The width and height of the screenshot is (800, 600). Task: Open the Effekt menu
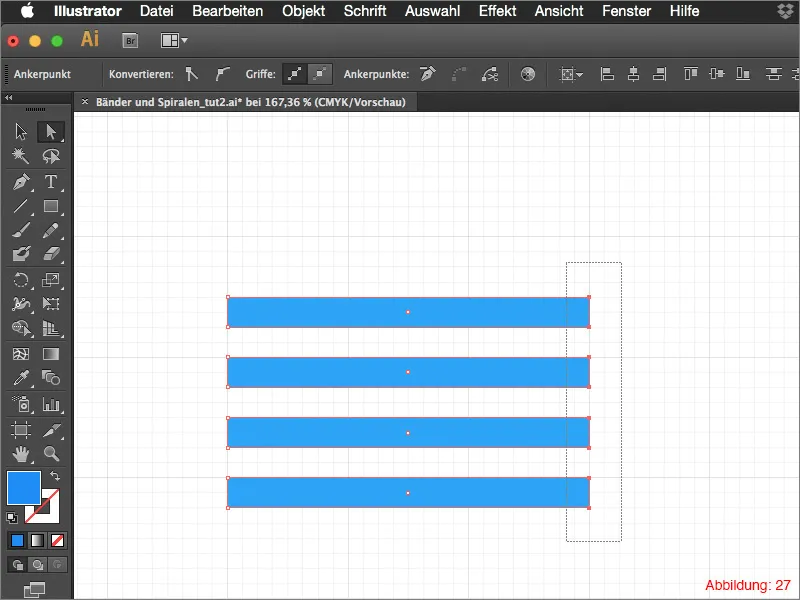click(x=497, y=11)
